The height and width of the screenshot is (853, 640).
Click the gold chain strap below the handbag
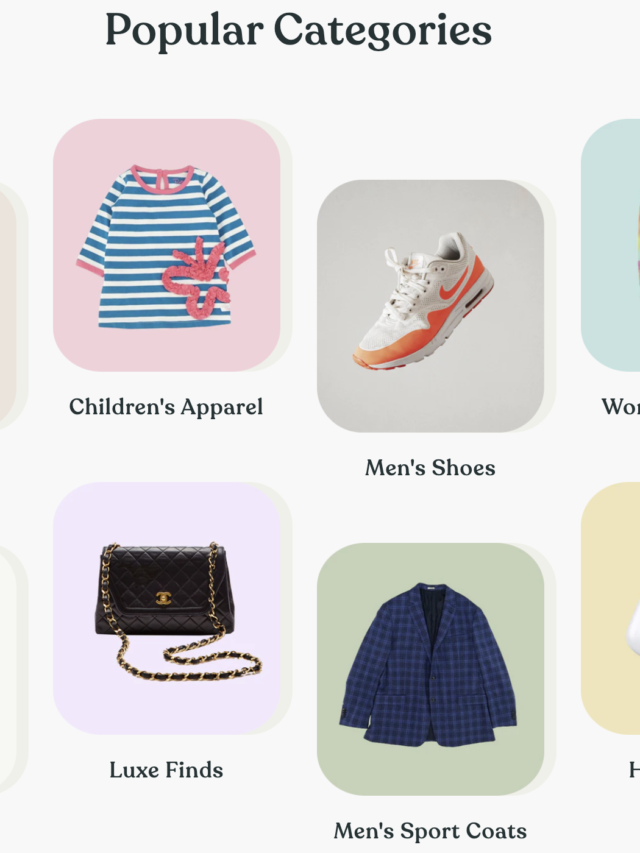tap(188, 663)
